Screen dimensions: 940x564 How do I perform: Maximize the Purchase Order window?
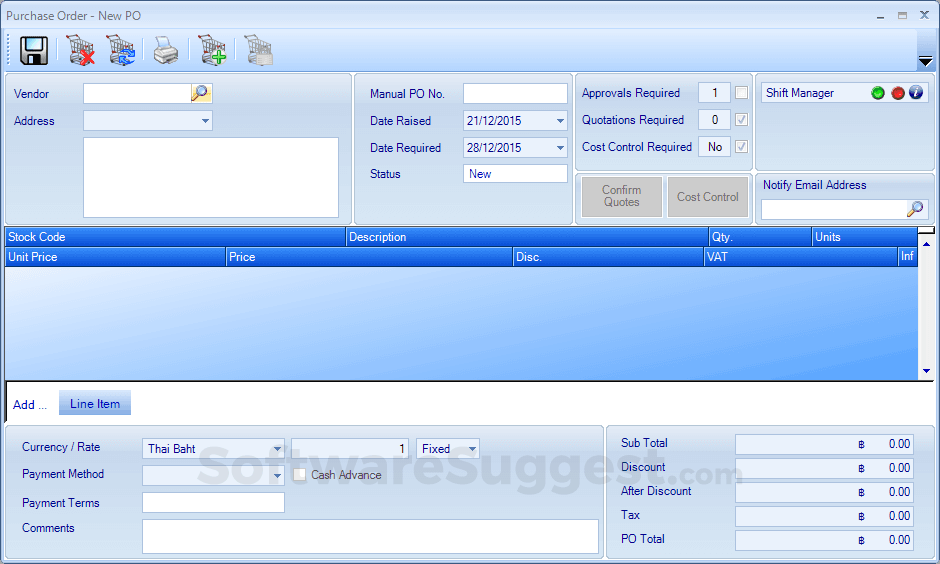pyautogui.click(x=902, y=16)
